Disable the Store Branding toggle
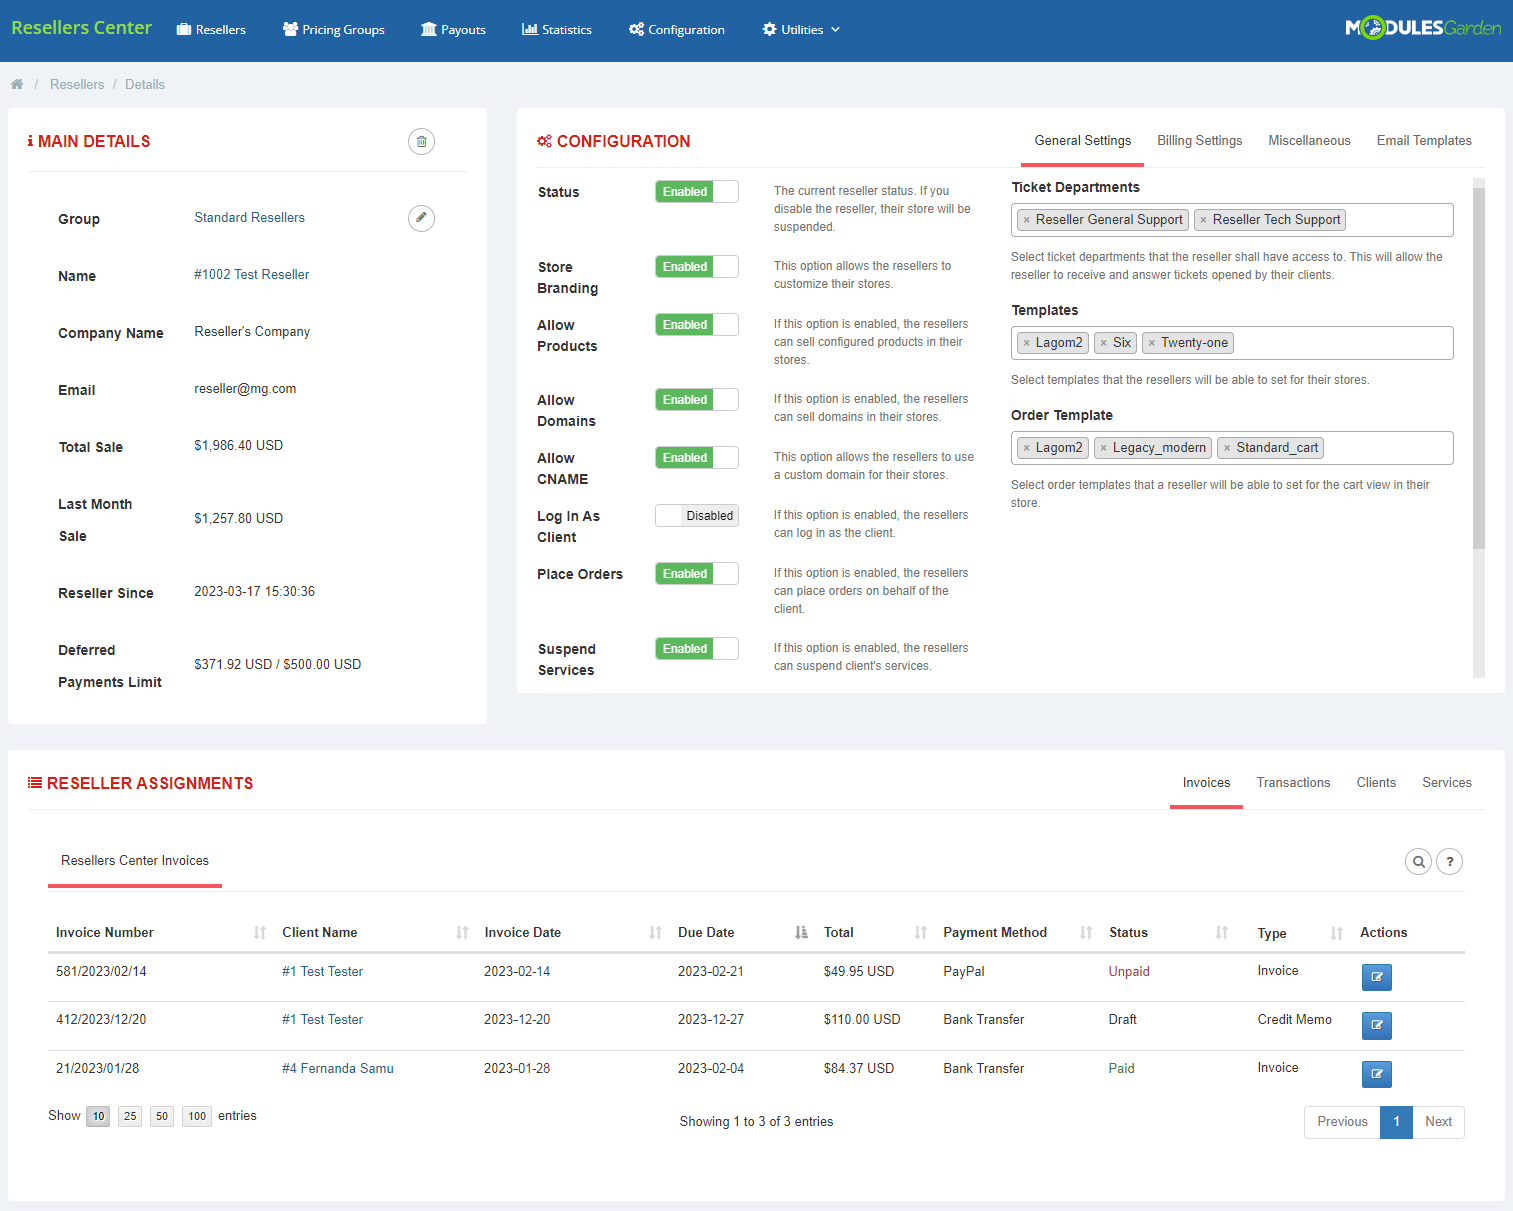1513x1211 pixels. tap(696, 266)
